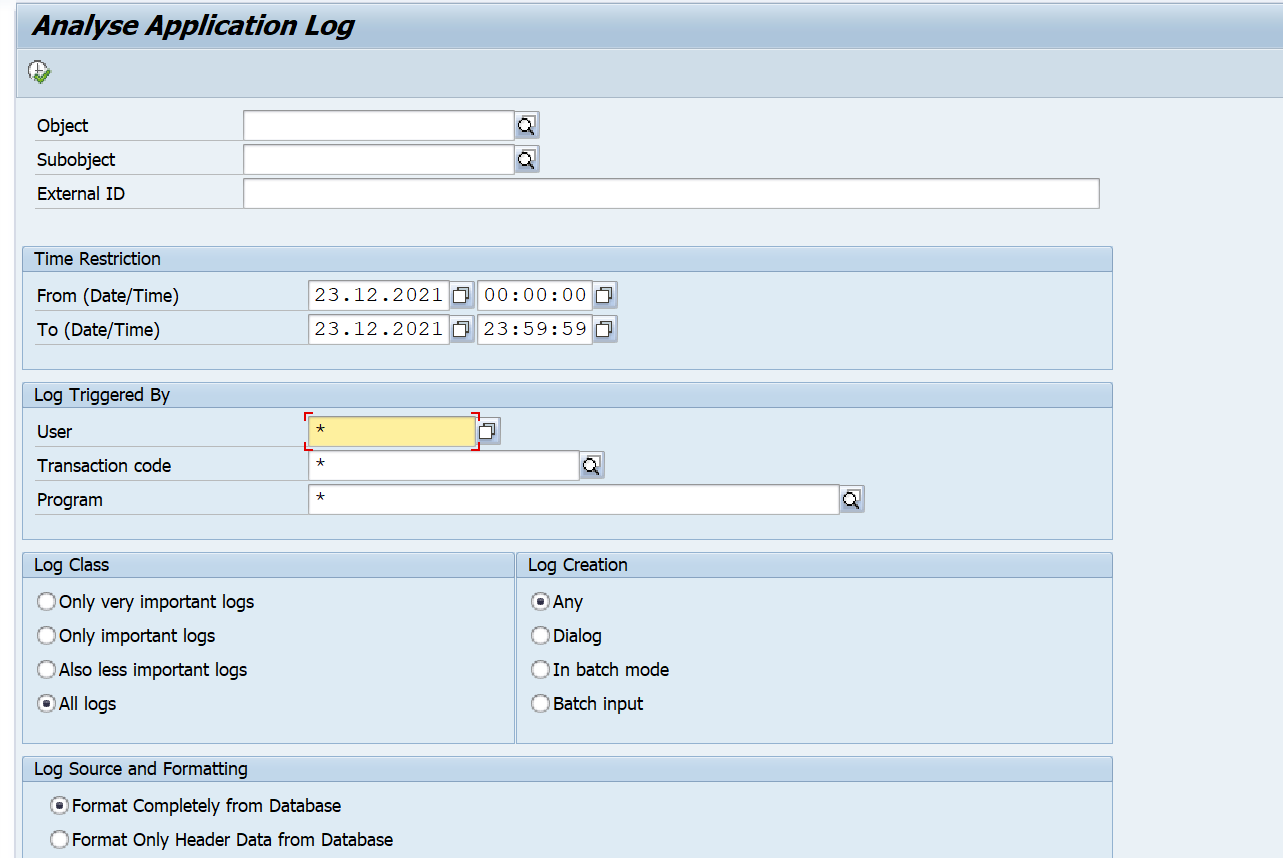Screen dimensions: 1283x858
Task: Select Only important logs radio button
Action: tap(46, 636)
